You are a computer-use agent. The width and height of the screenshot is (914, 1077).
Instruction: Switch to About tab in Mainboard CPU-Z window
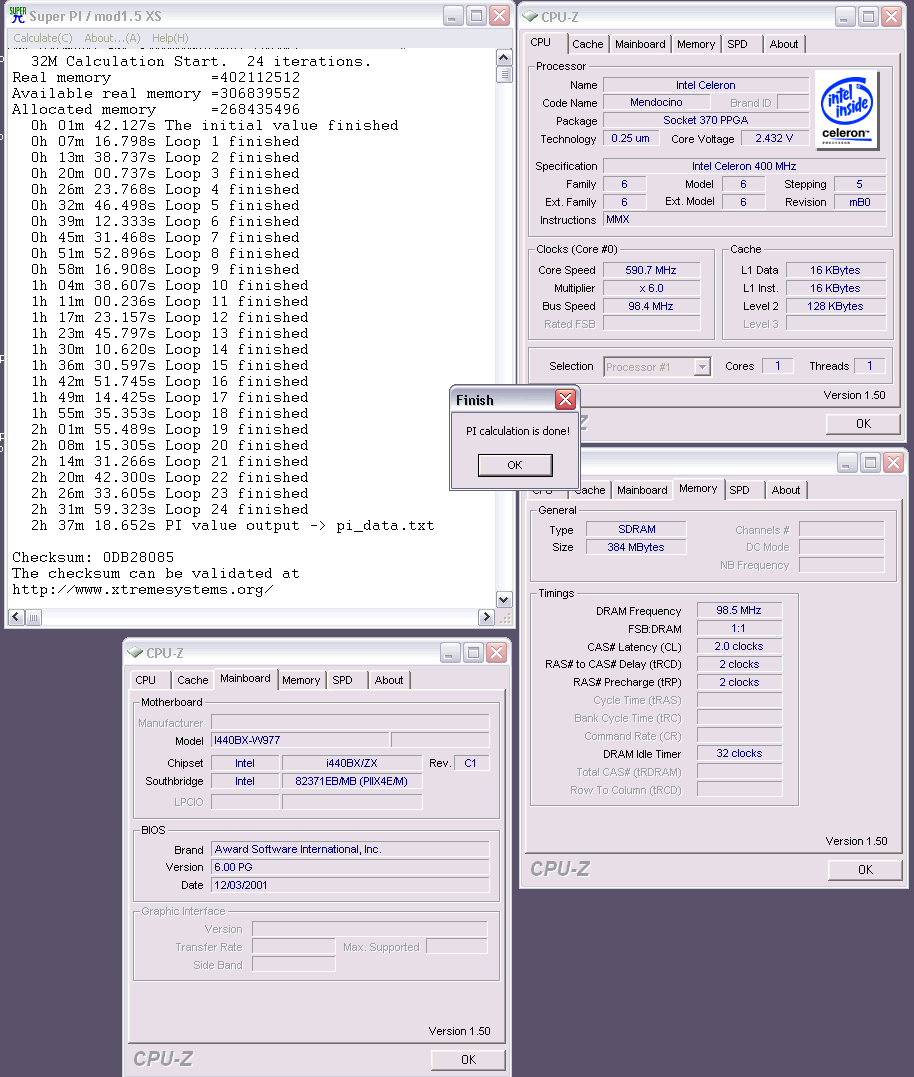click(389, 680)
